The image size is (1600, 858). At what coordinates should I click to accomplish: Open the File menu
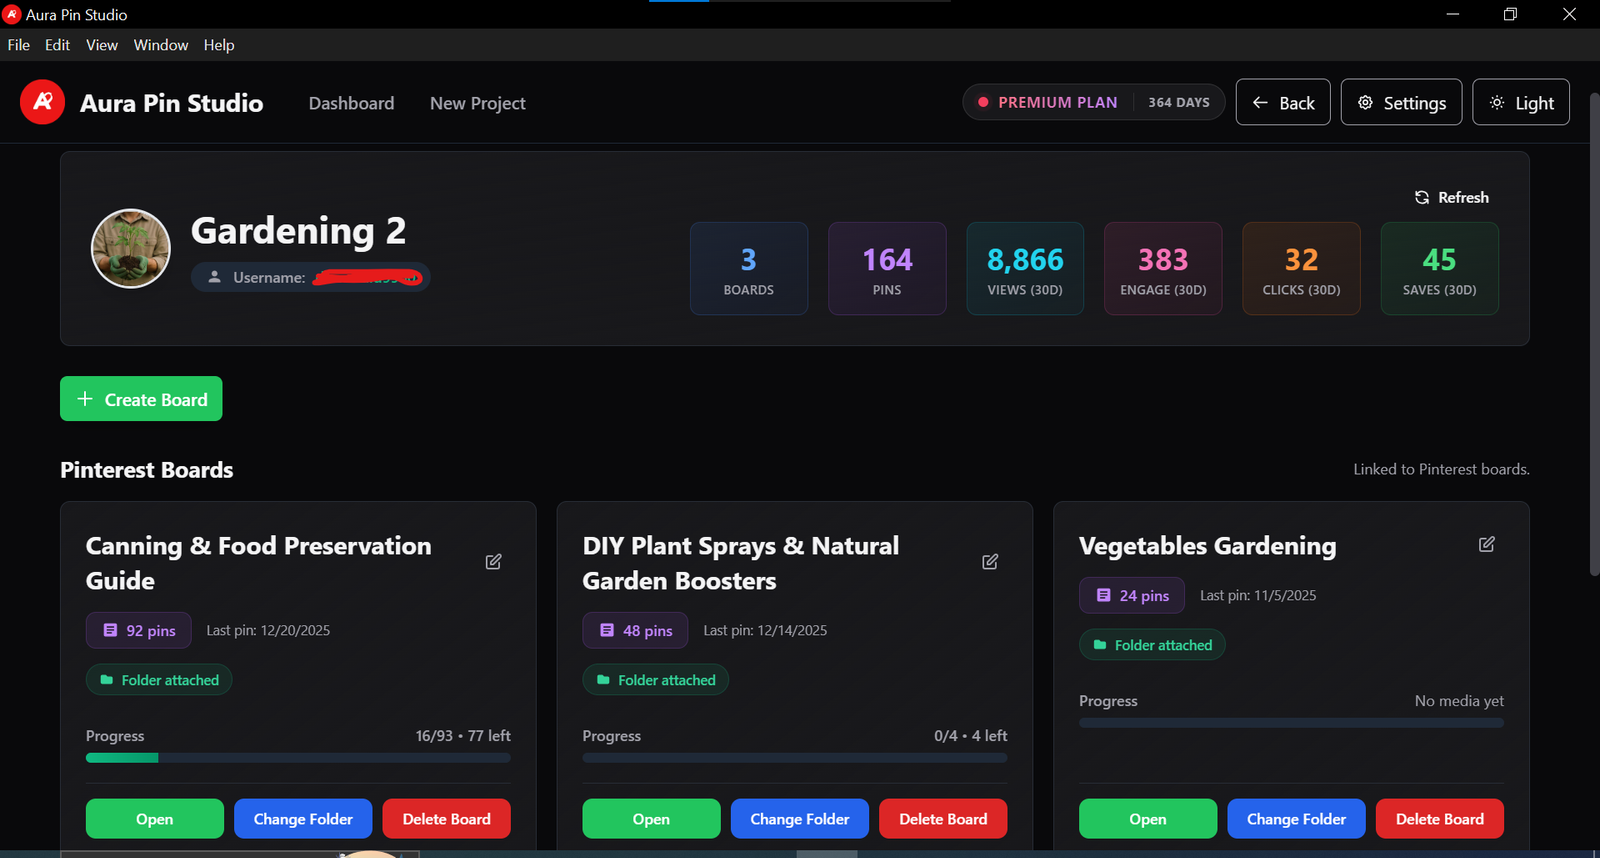coord(19,45)
